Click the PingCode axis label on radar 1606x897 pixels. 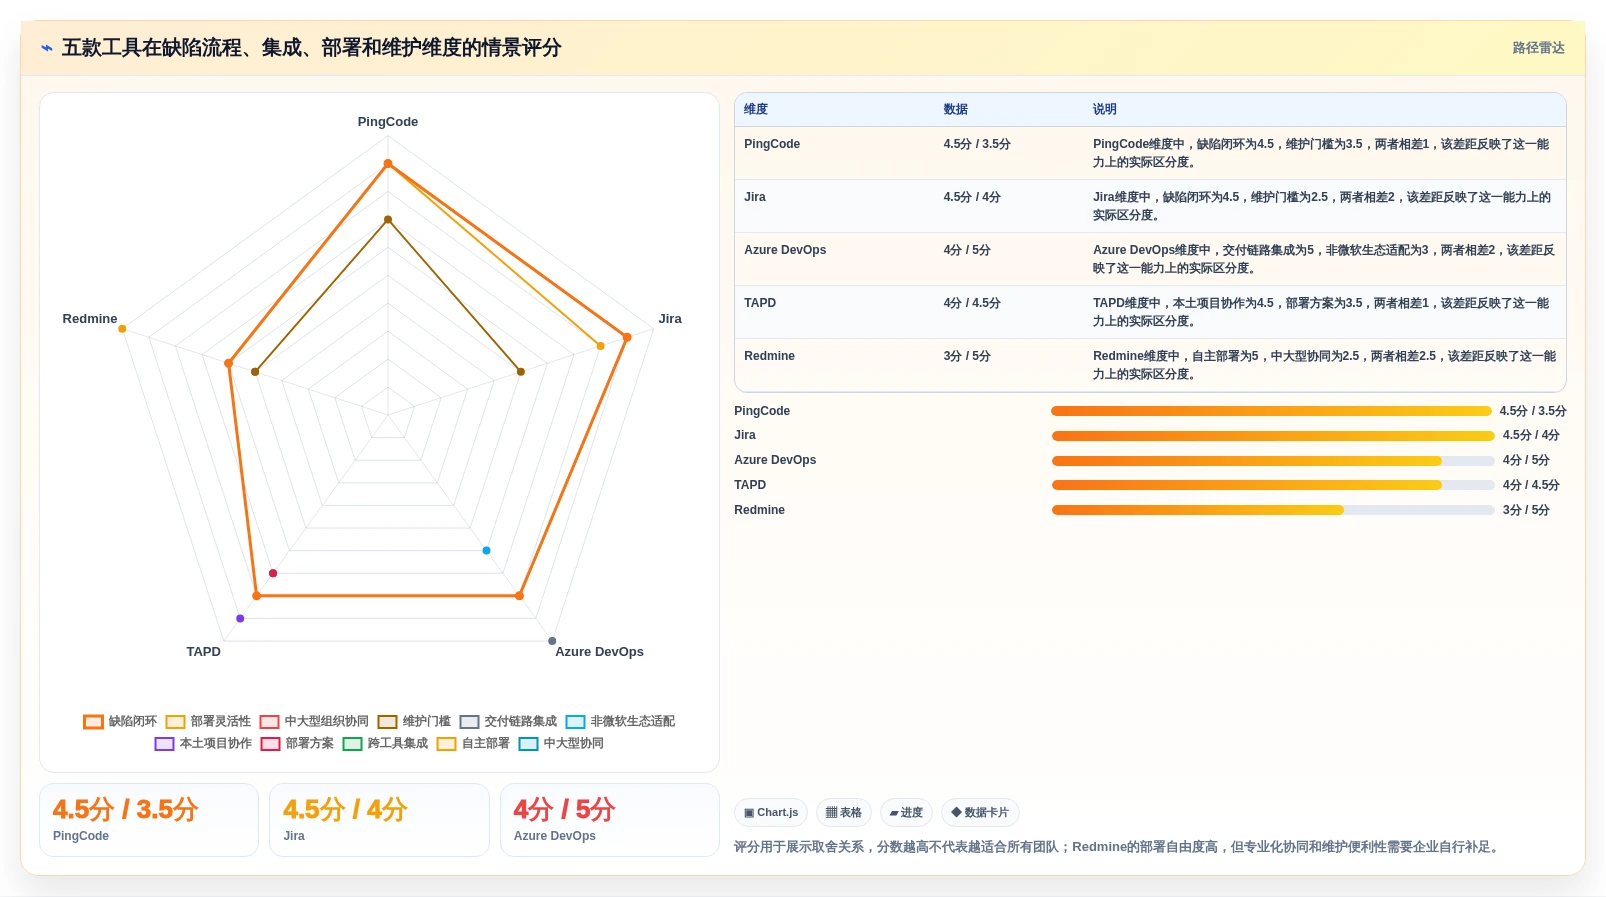(388, 122)
